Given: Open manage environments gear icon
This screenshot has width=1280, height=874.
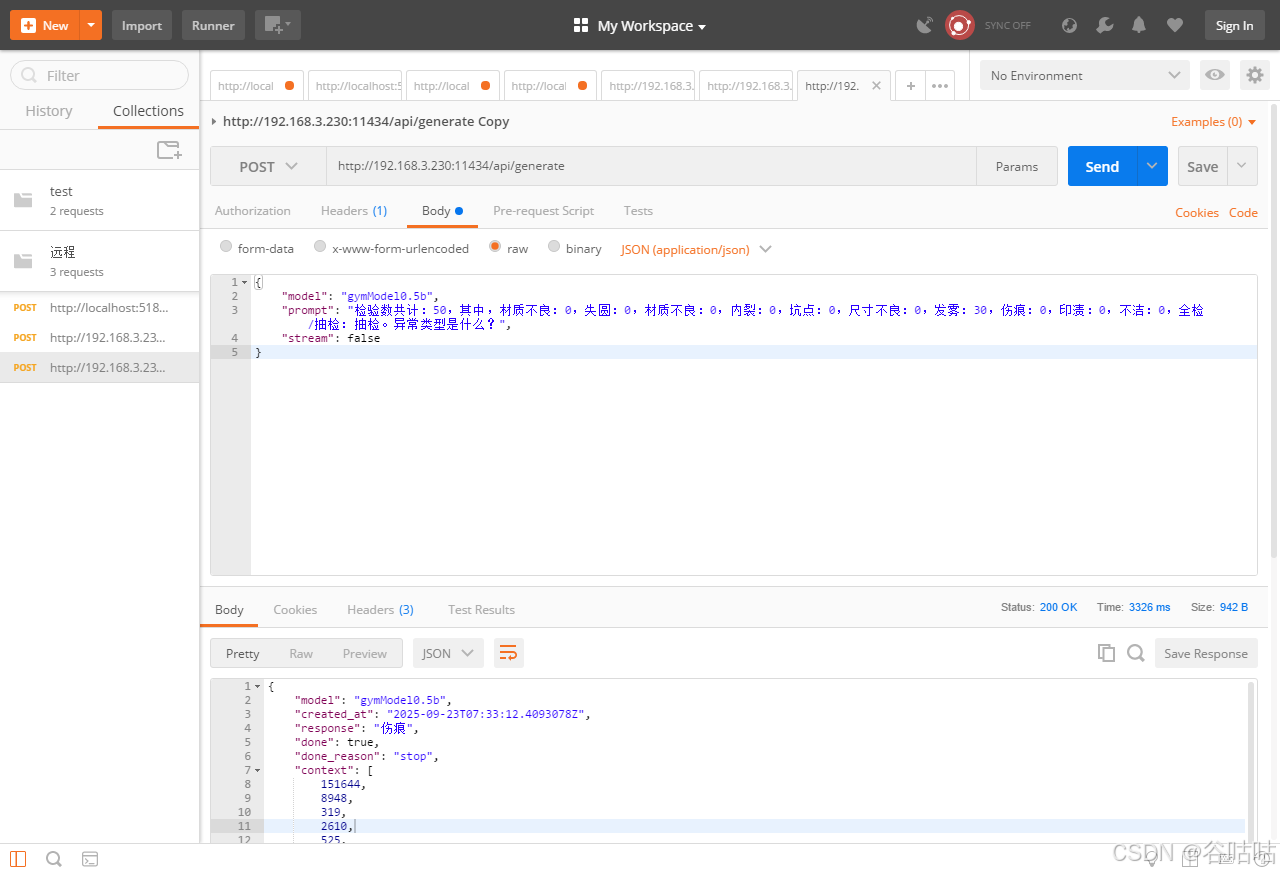Looking at the screenshot, I should coord(1255,75).
